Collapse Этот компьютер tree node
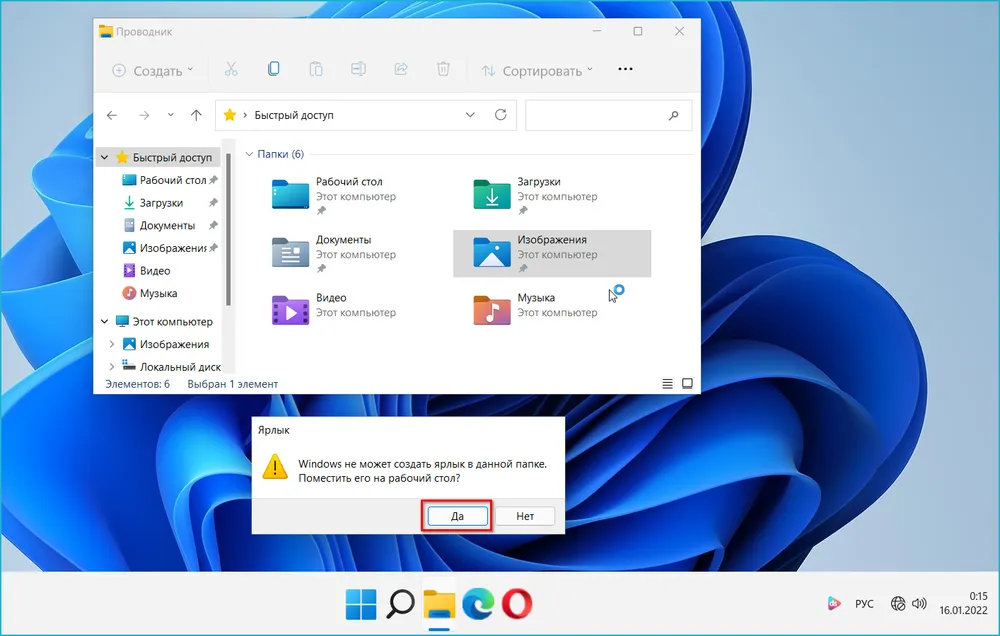The height and width of the screenshot is (636, 1000). tap(104, 321)
